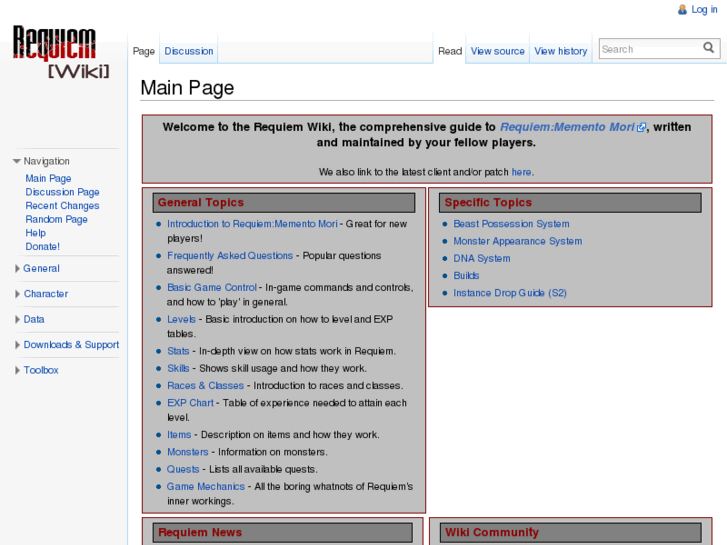This screenshot has height=545, width=727.
Task: Click the General Topics heading
Action: point(201,203)
